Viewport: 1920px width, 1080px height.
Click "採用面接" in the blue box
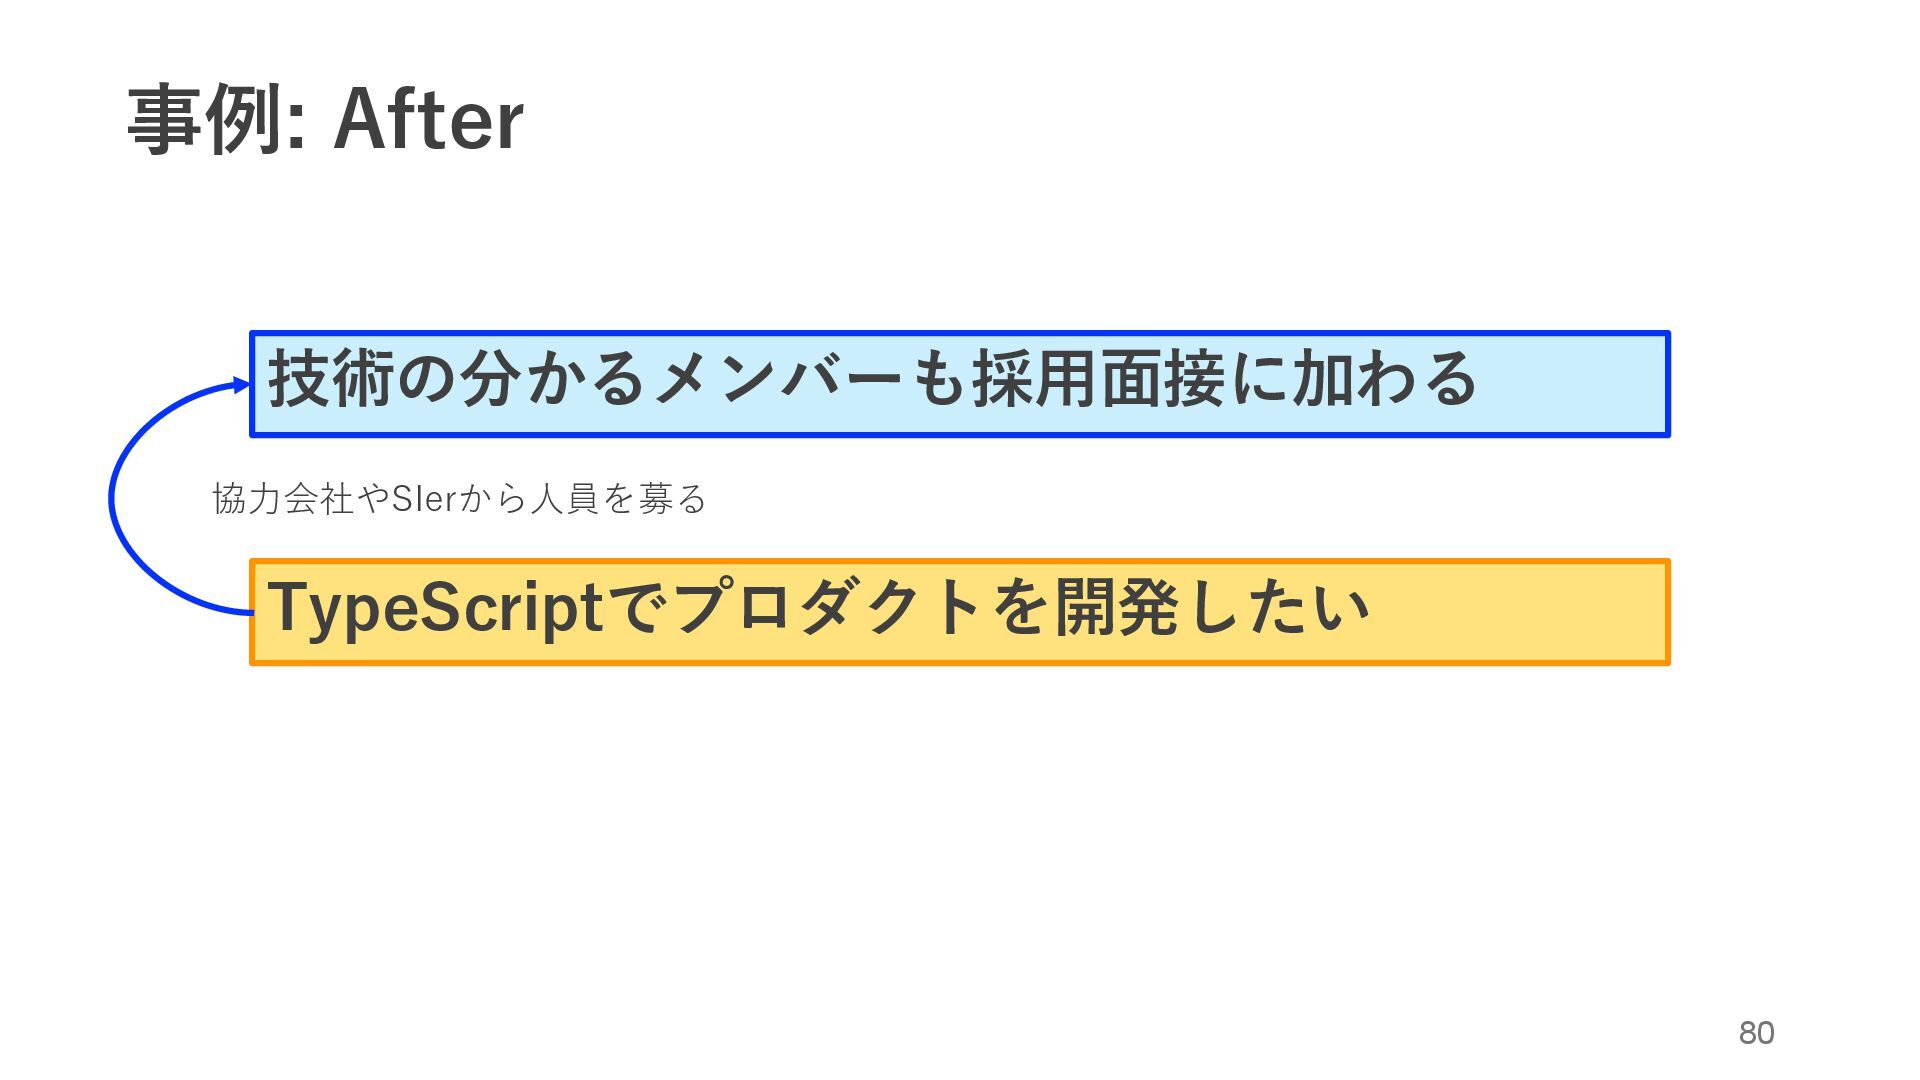pyautogui.click(x=1098, y=380)
